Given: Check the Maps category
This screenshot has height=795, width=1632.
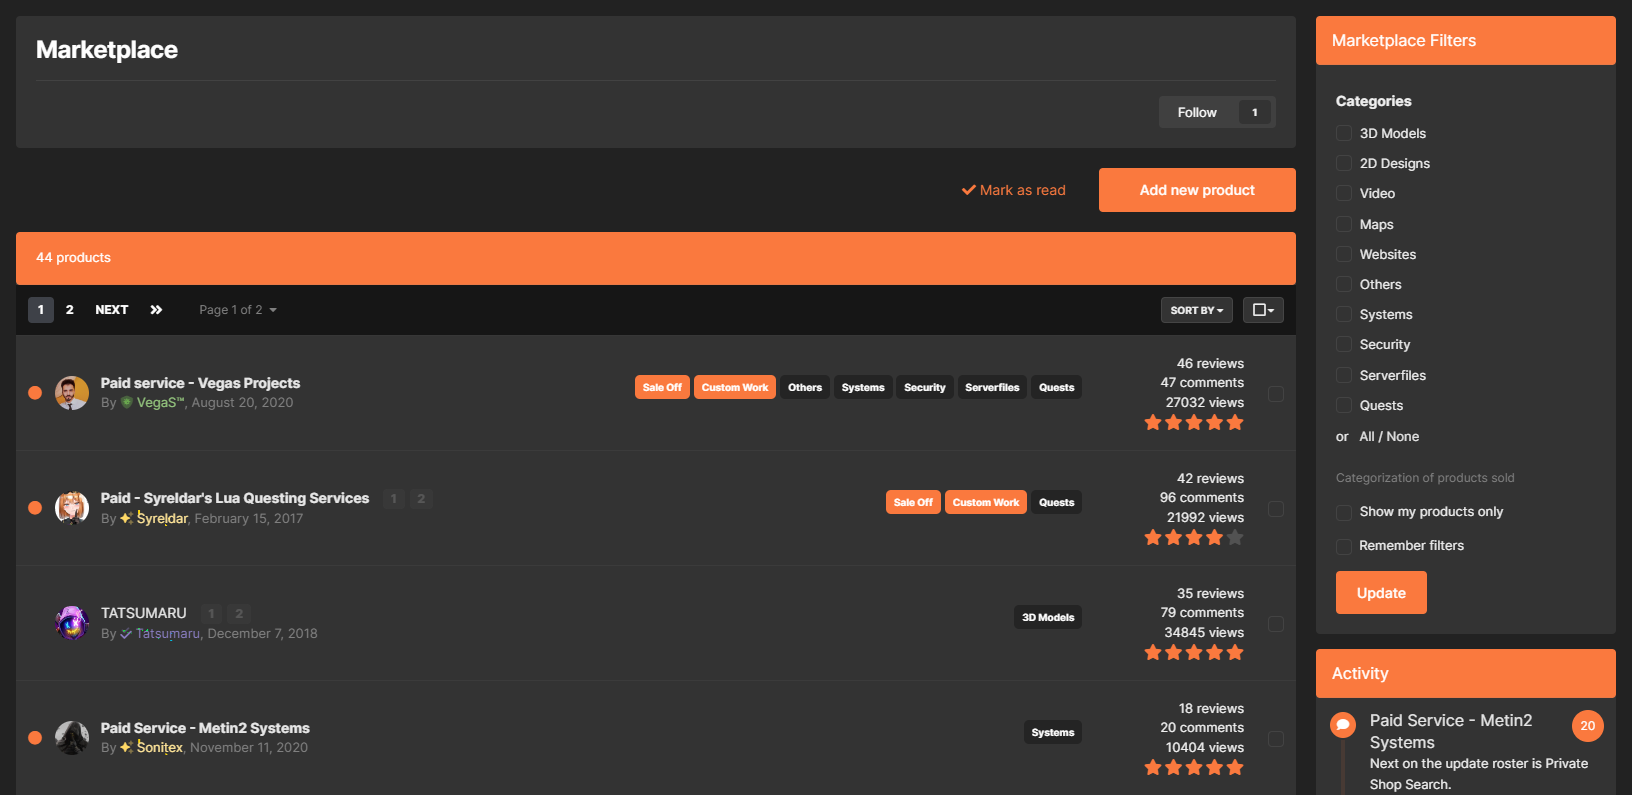Looking at the screenshot, I should 1344,224.
